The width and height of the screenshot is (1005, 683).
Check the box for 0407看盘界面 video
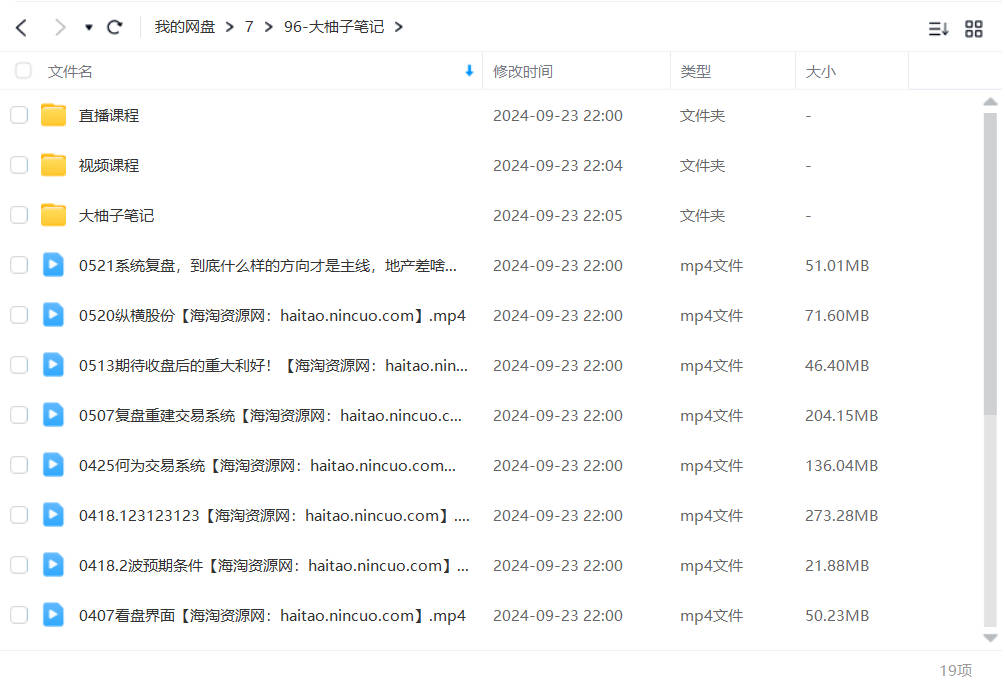tap(19, 615)
